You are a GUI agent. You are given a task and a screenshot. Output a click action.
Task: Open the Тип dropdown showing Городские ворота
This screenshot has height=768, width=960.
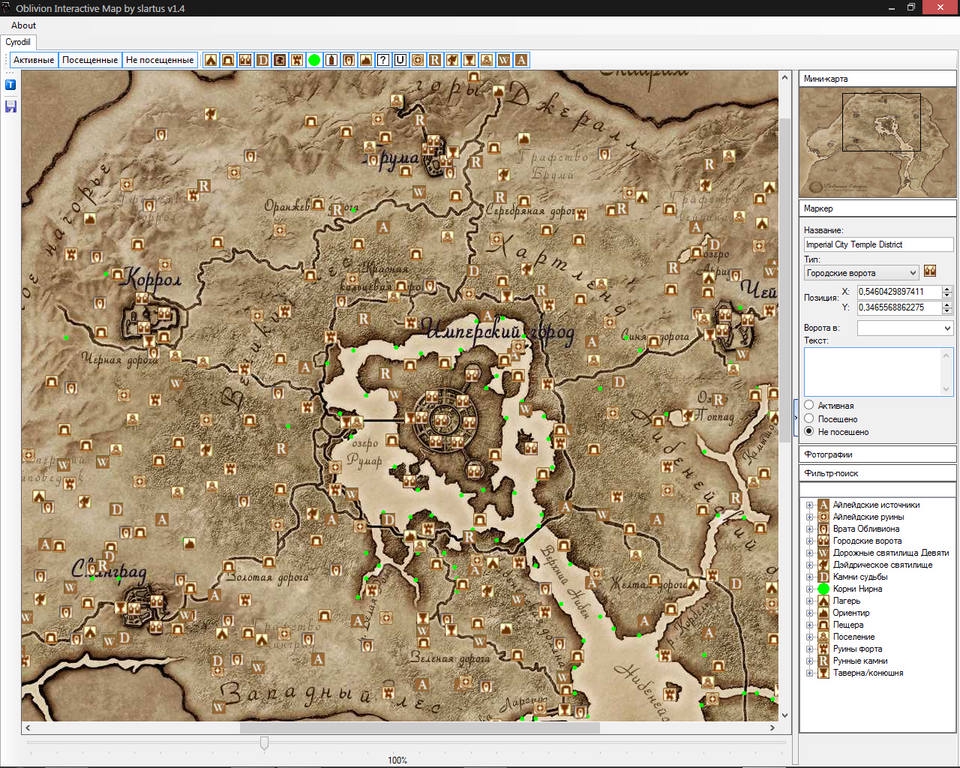tap(861, 272)
